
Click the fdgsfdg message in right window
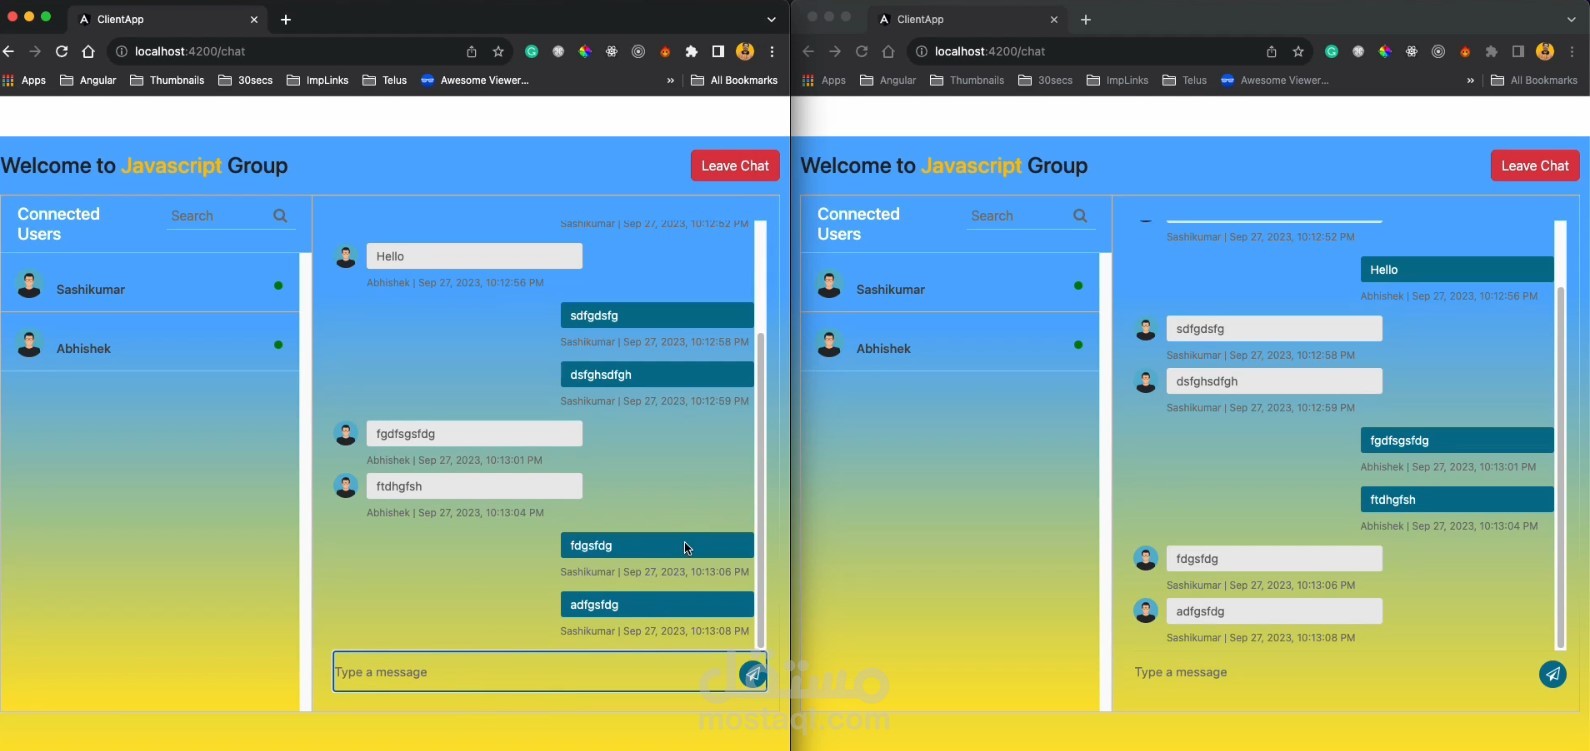point(1274,558)
